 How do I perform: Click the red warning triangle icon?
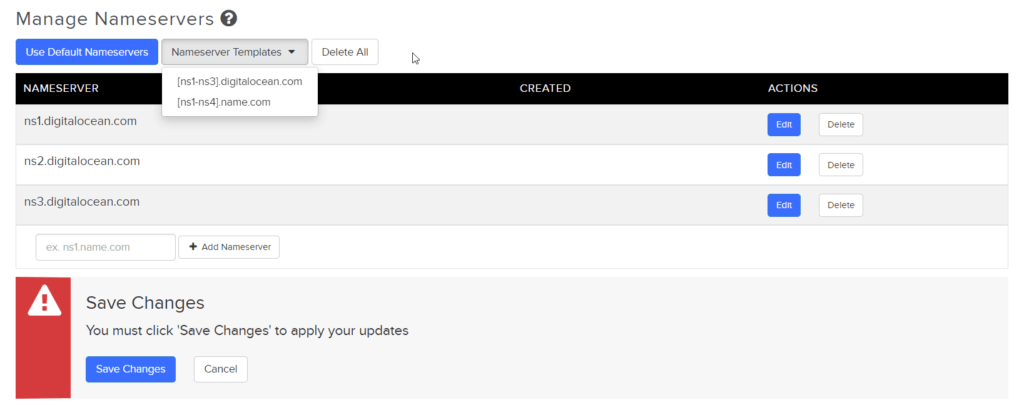coord(43,301)
